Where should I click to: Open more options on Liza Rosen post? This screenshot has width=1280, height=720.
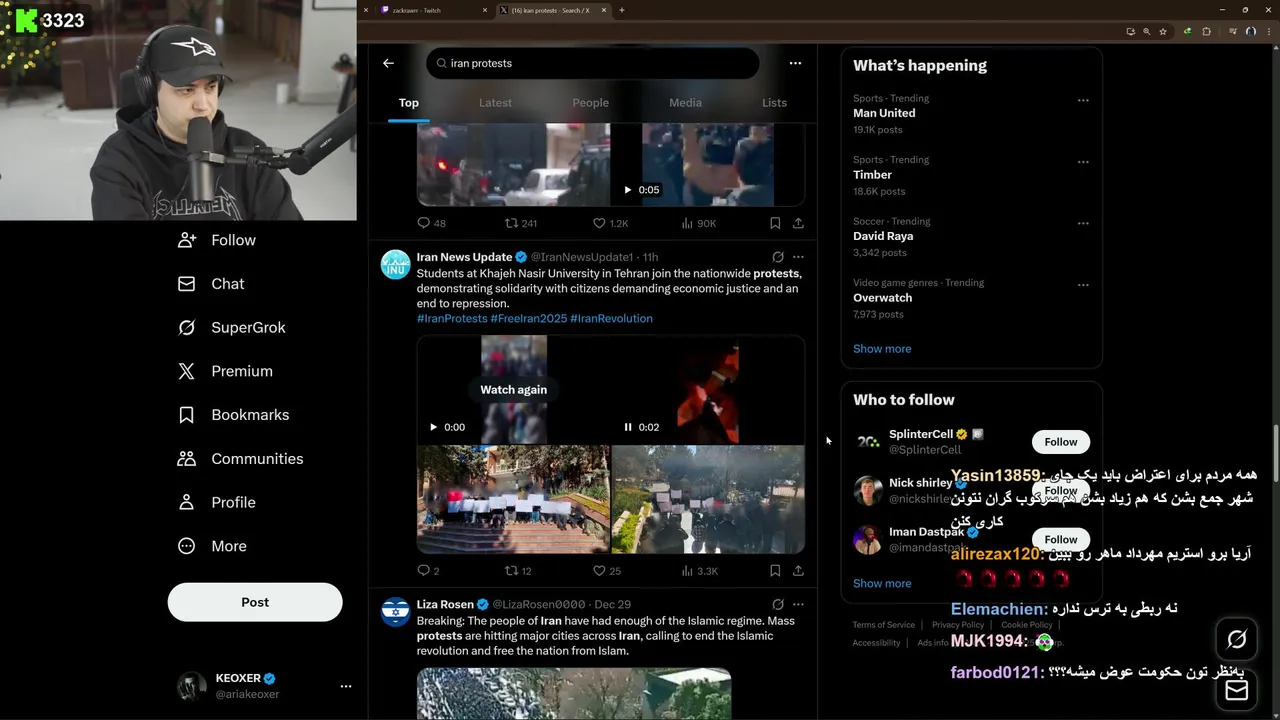pyautogui.click(x=798, y=604)
